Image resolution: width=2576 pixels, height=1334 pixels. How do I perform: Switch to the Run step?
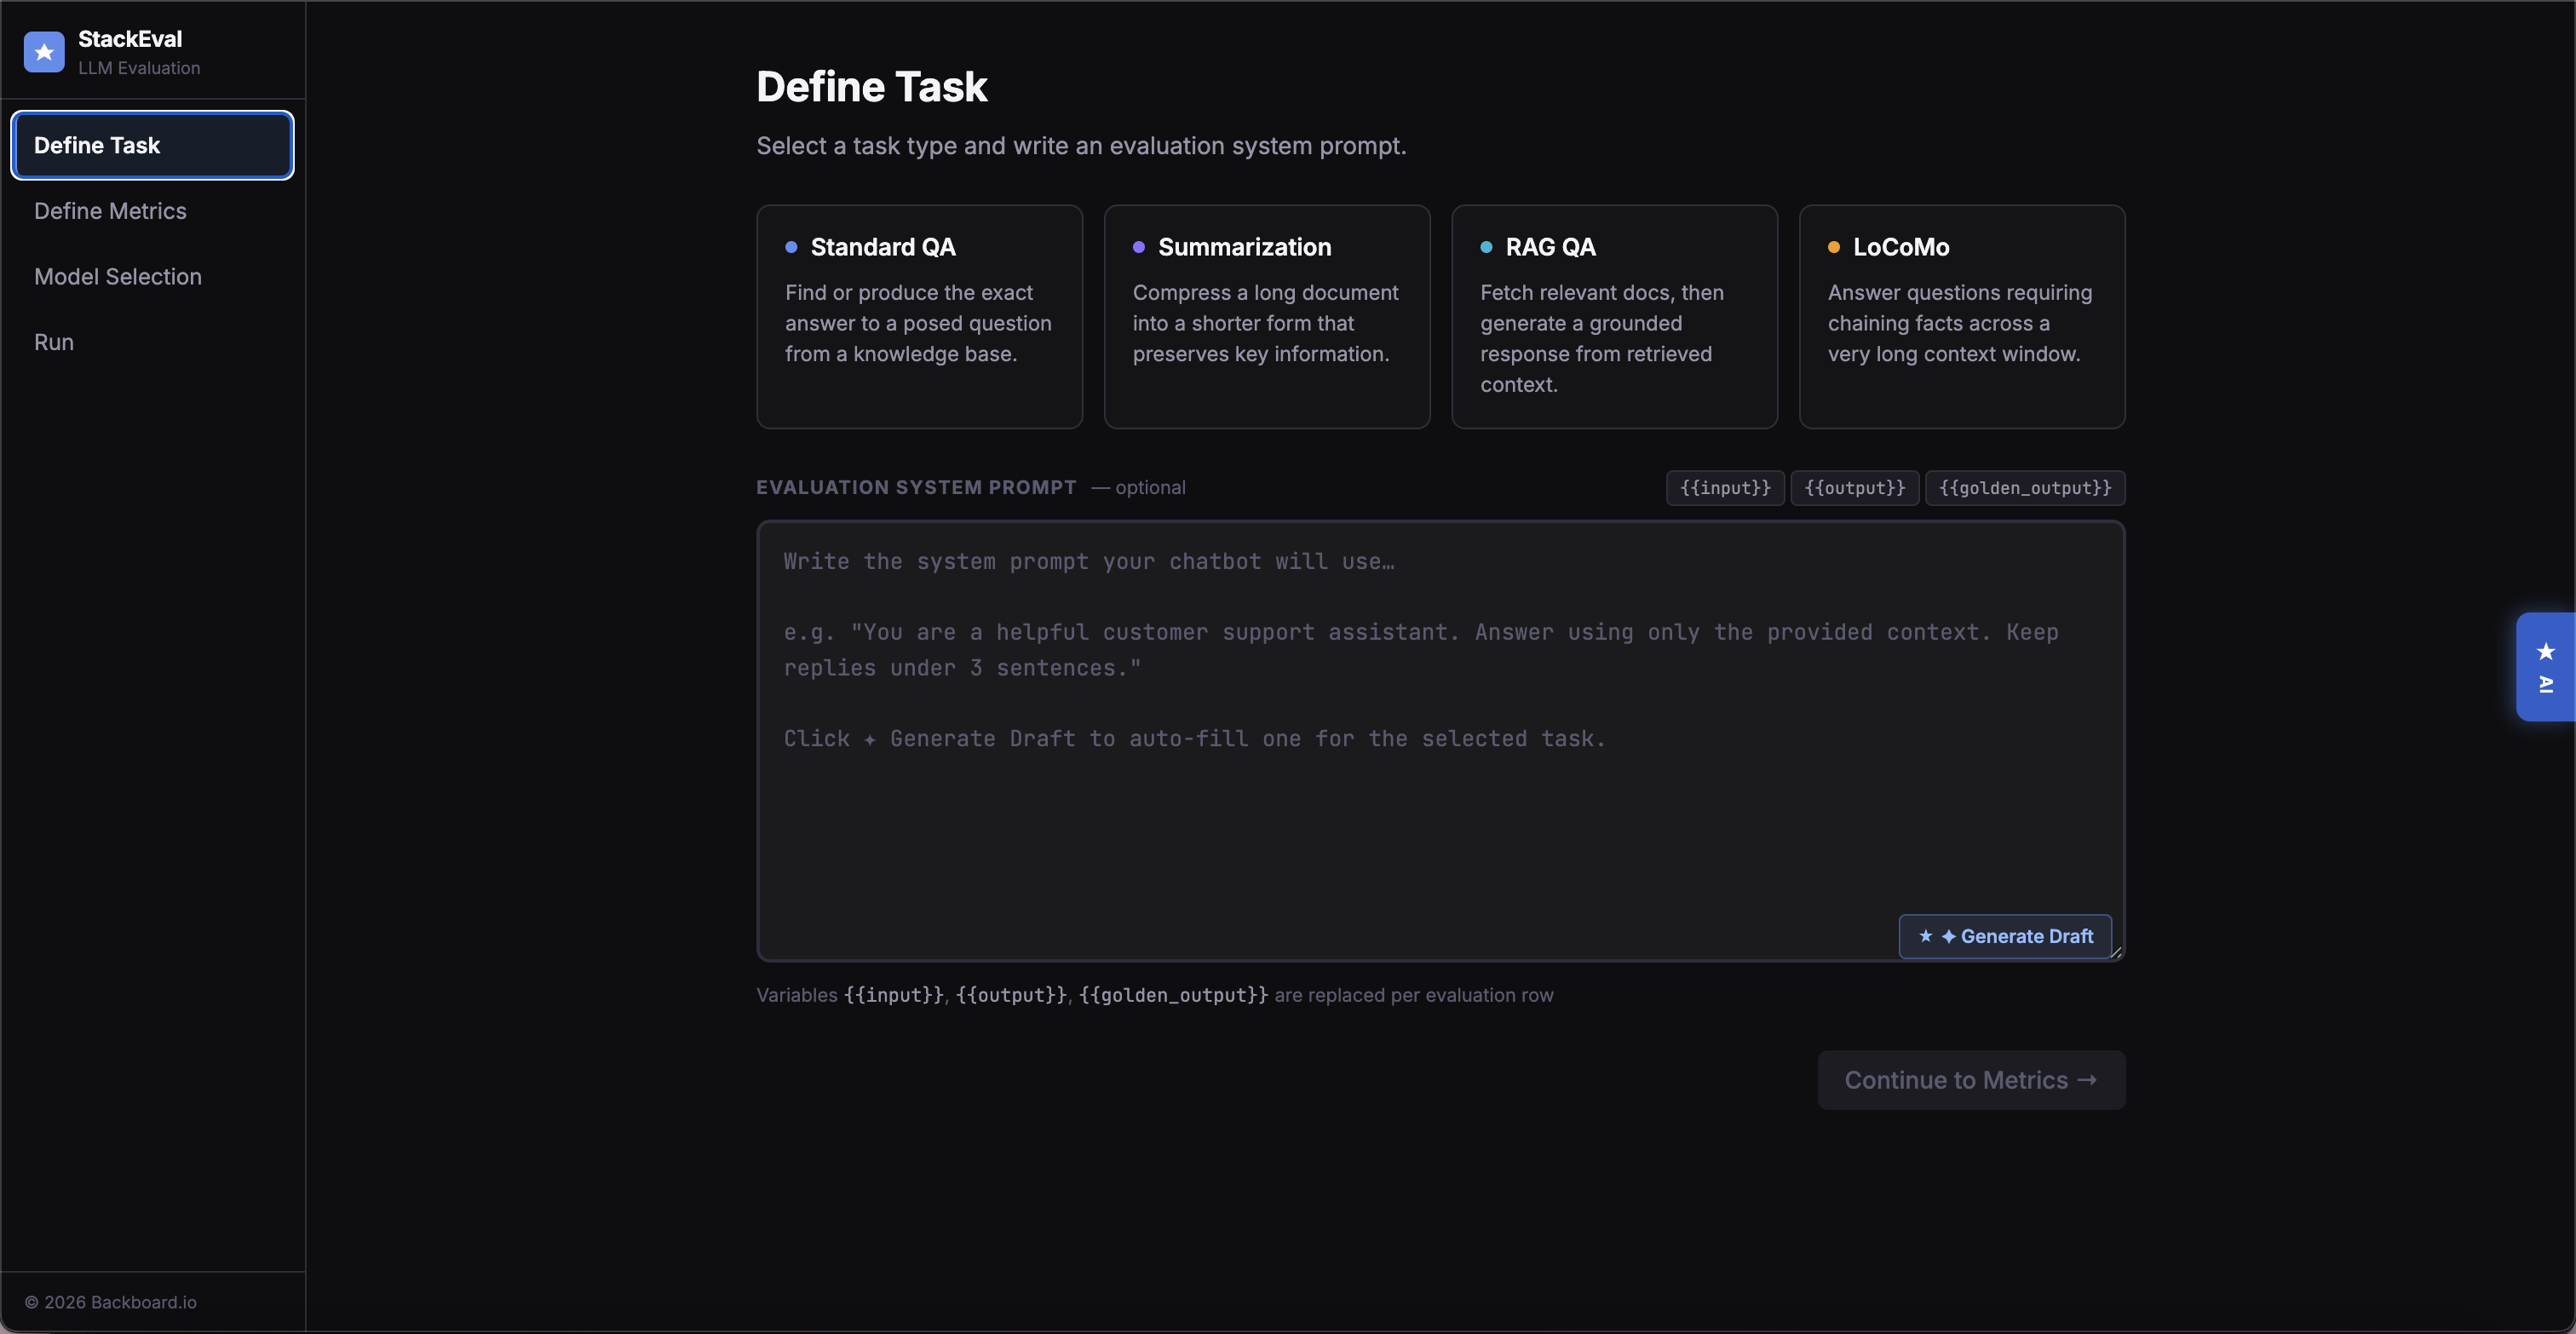click(x=152, y=342)
